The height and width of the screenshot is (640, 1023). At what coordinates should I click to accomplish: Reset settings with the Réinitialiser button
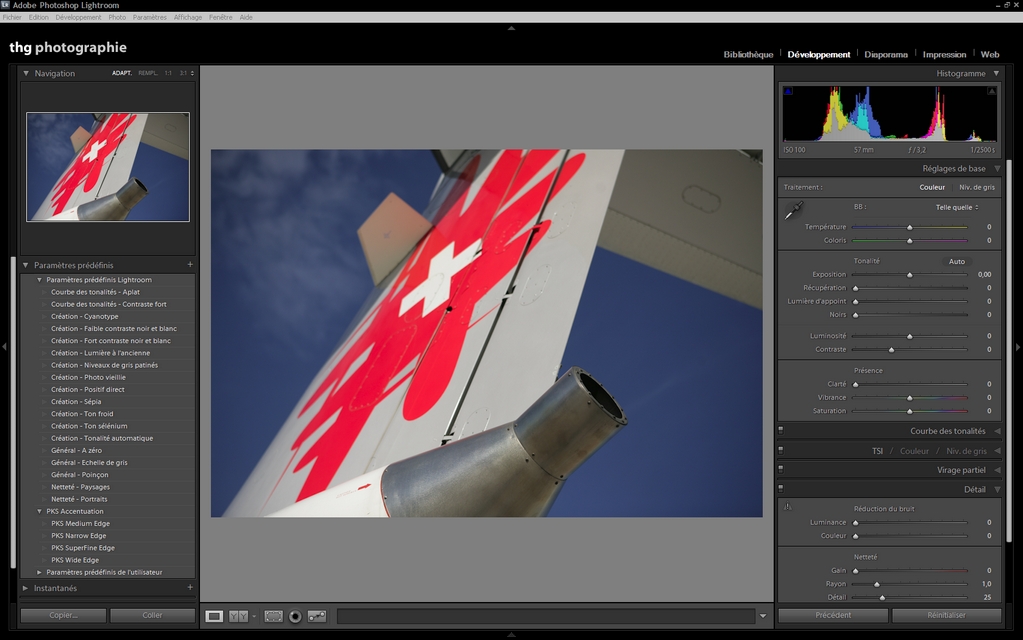947,615
